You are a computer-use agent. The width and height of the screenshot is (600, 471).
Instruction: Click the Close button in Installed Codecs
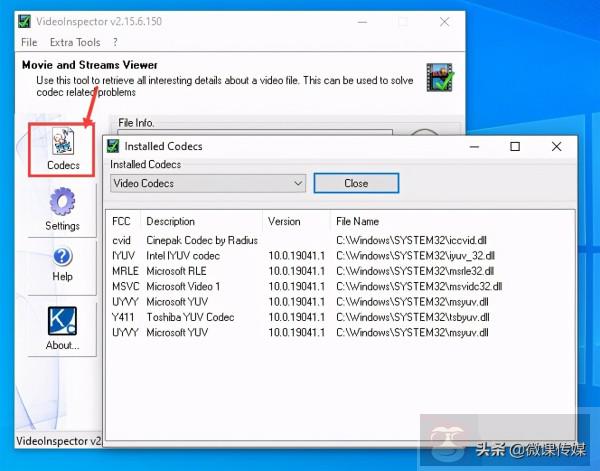356,183
